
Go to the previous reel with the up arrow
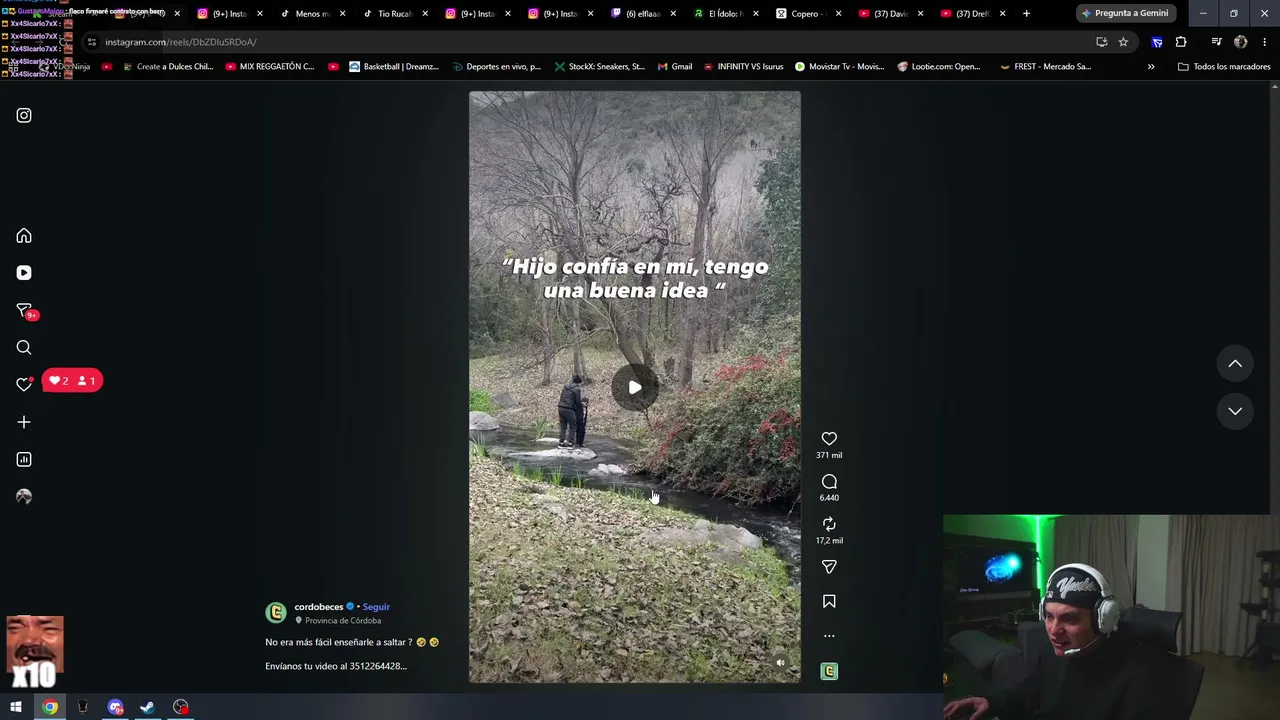click(1235, 364)
